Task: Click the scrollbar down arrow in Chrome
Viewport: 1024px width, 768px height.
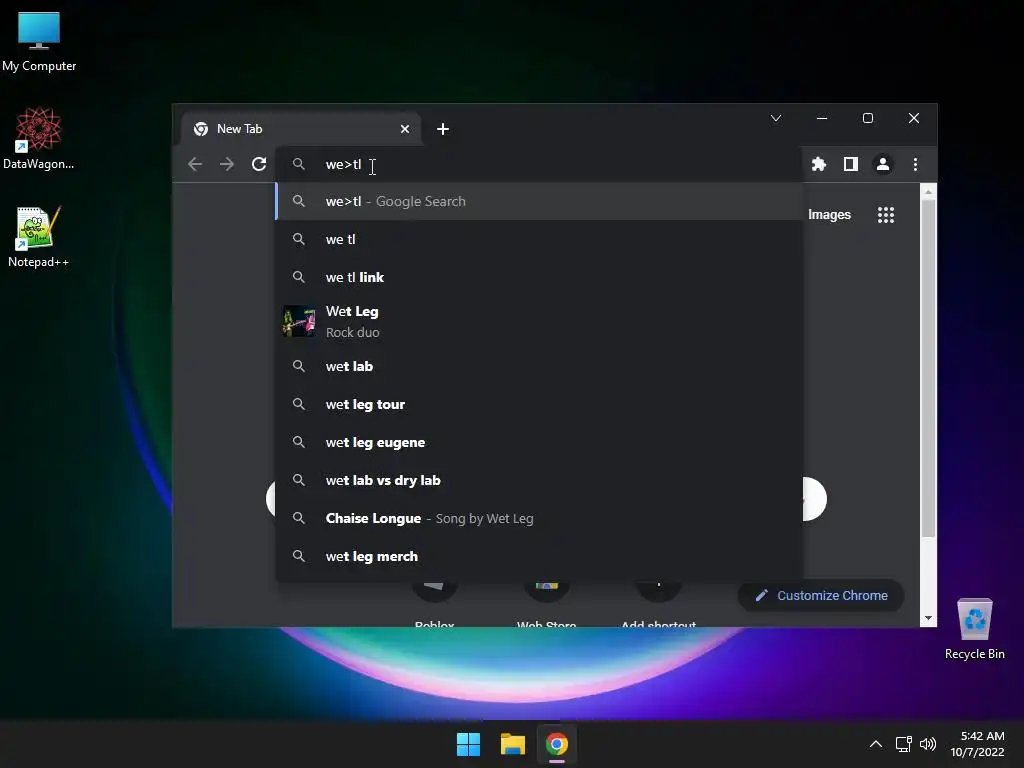Action: [928, 618]
